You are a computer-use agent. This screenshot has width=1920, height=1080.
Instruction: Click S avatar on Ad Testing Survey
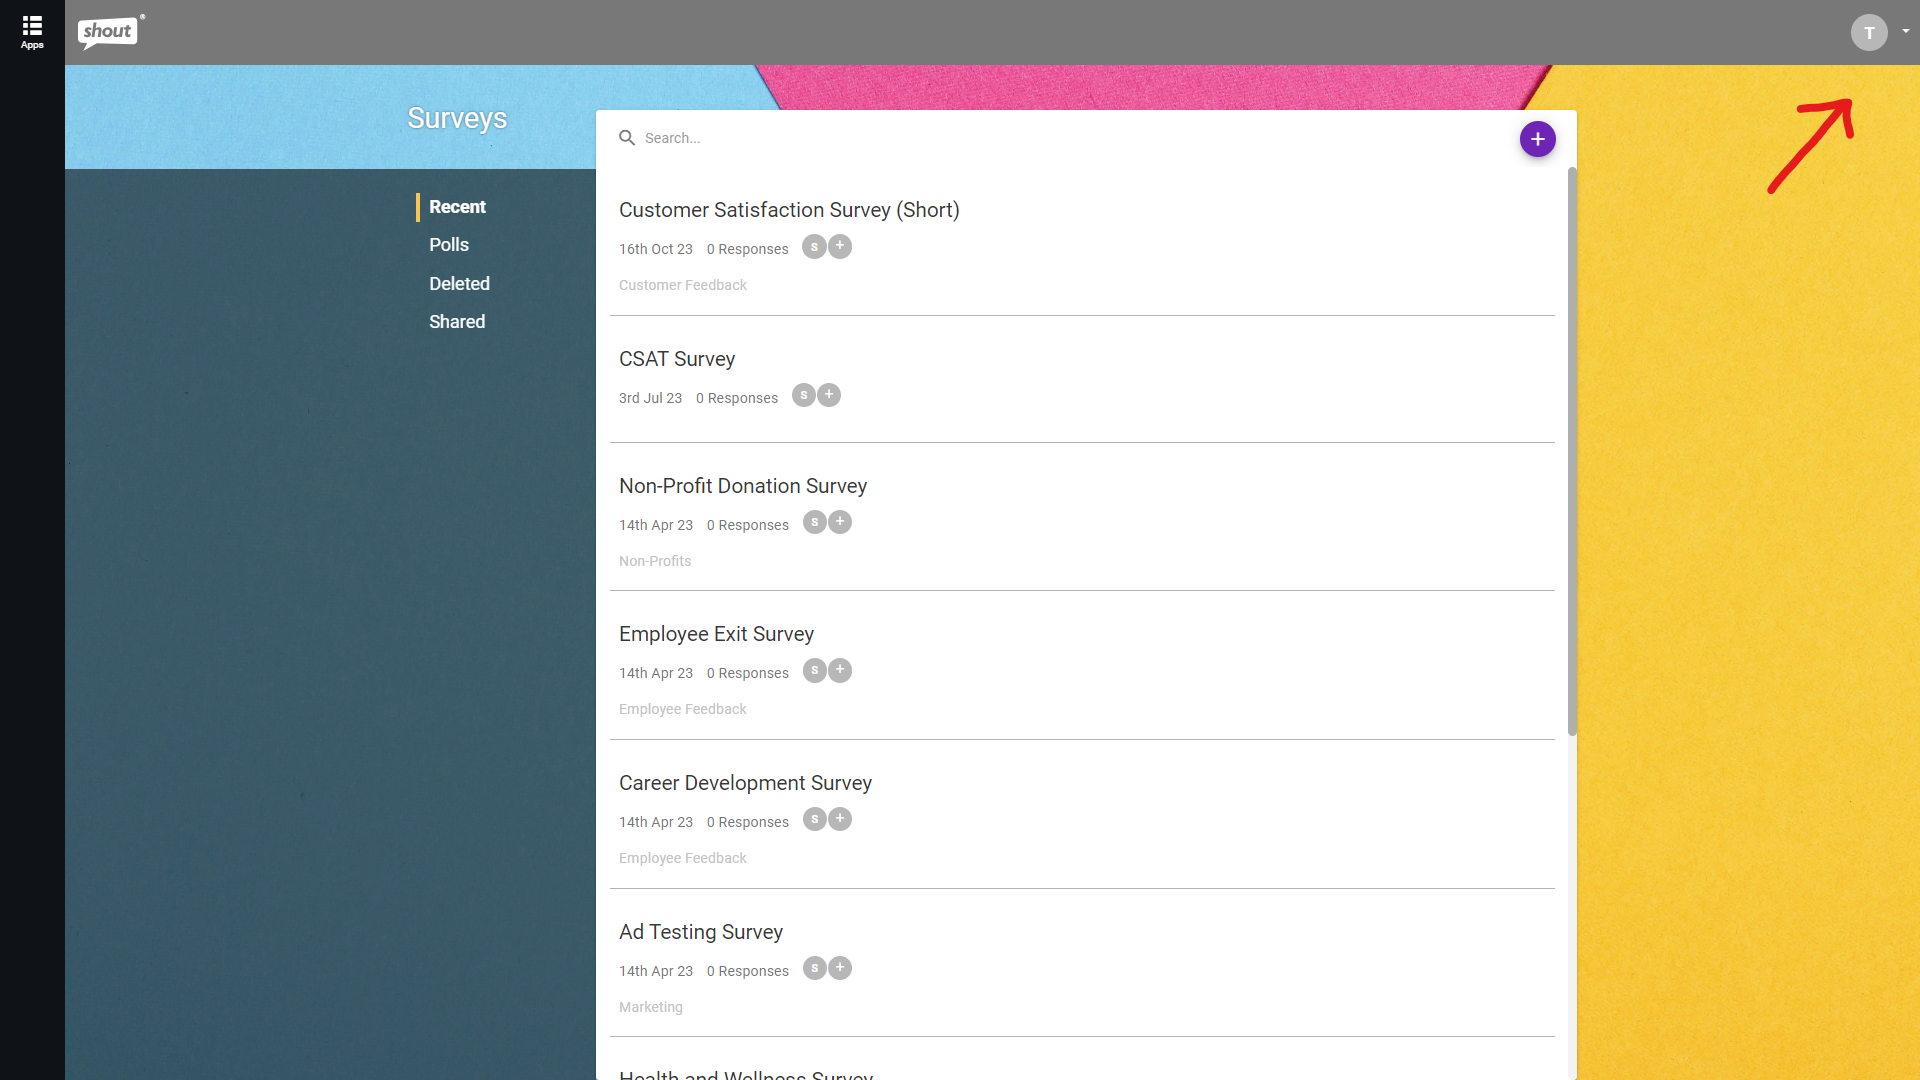[815, 968]
